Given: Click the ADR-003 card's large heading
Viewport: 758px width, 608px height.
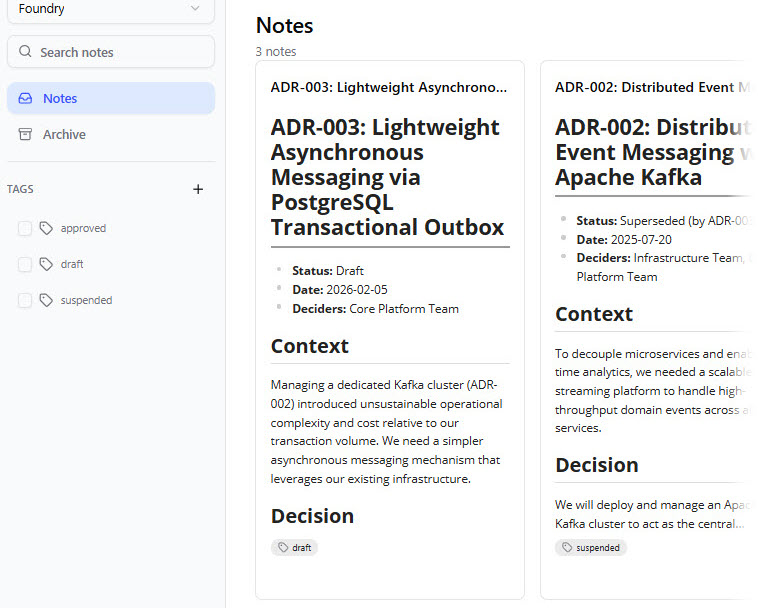Looking at the screenshot, I should (387, 177).
